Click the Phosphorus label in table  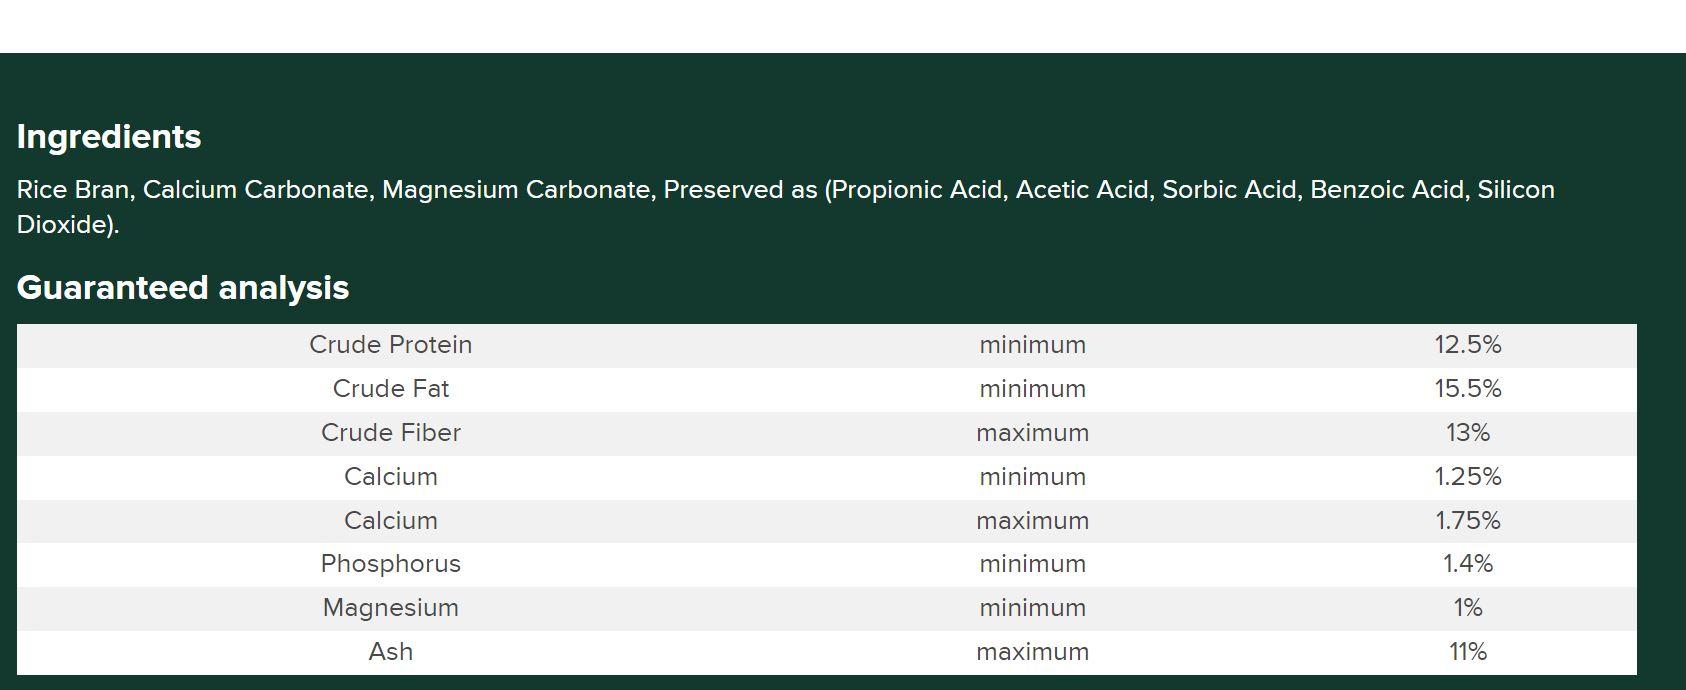coord(390,564)
